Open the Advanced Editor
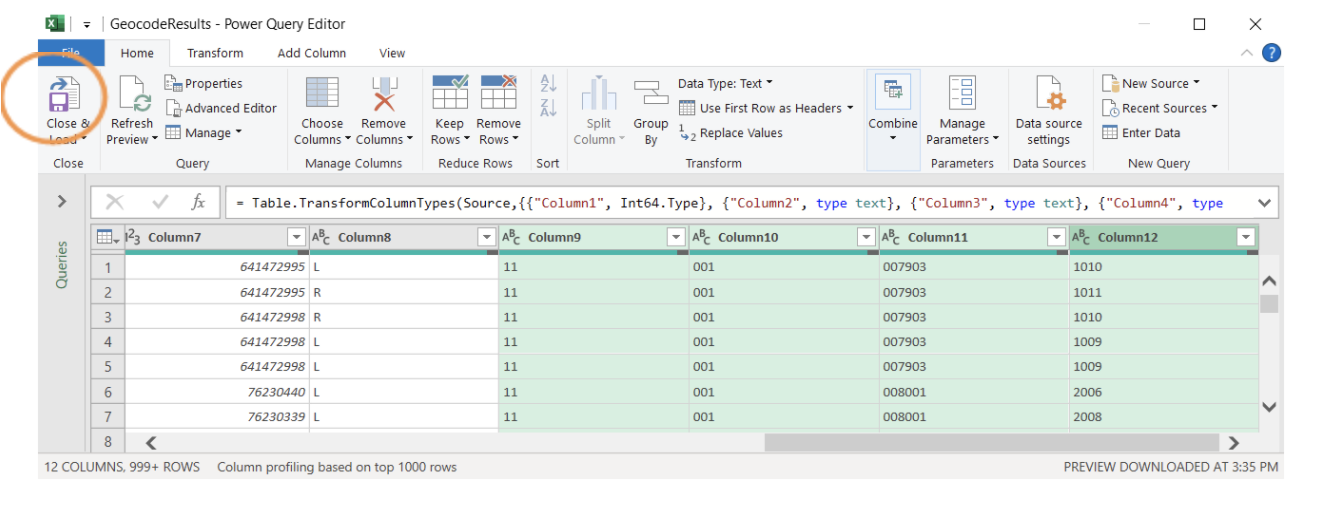This screenshot has height=506, width=1340. tap(221, 108)
